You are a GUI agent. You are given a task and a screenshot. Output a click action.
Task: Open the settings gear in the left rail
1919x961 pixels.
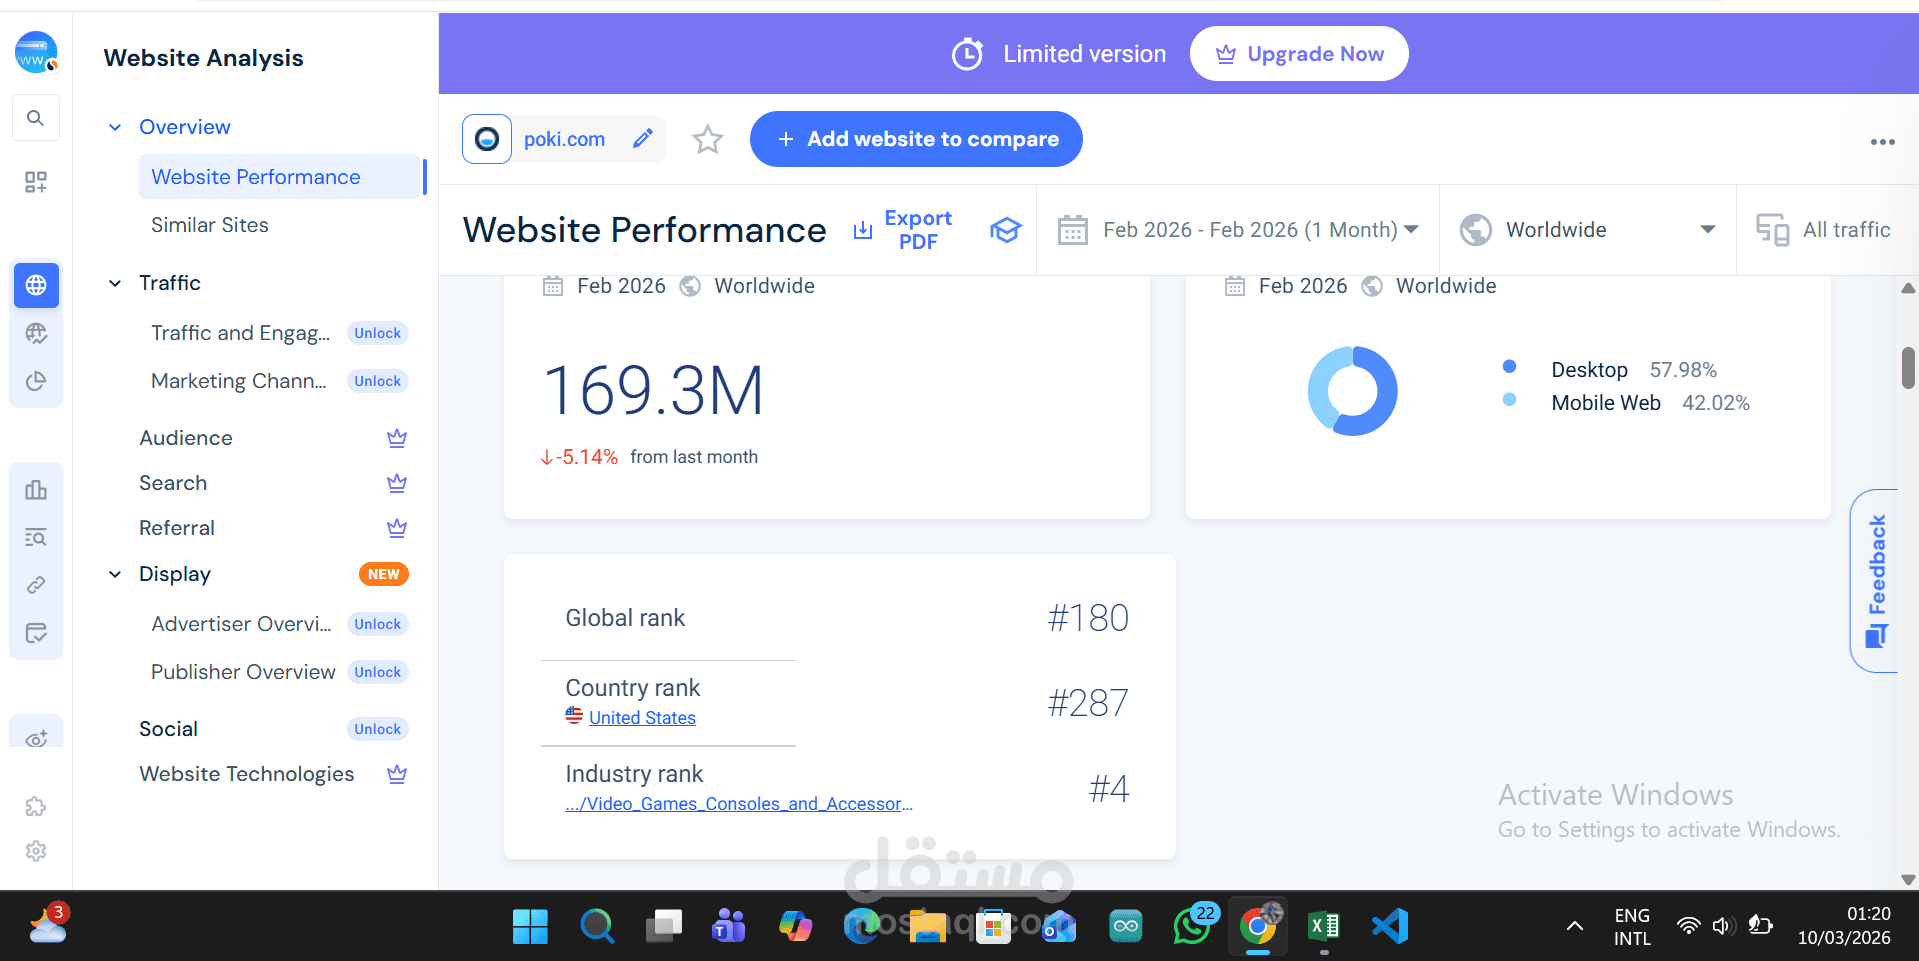pyautogui.click(x=36, y=851)
